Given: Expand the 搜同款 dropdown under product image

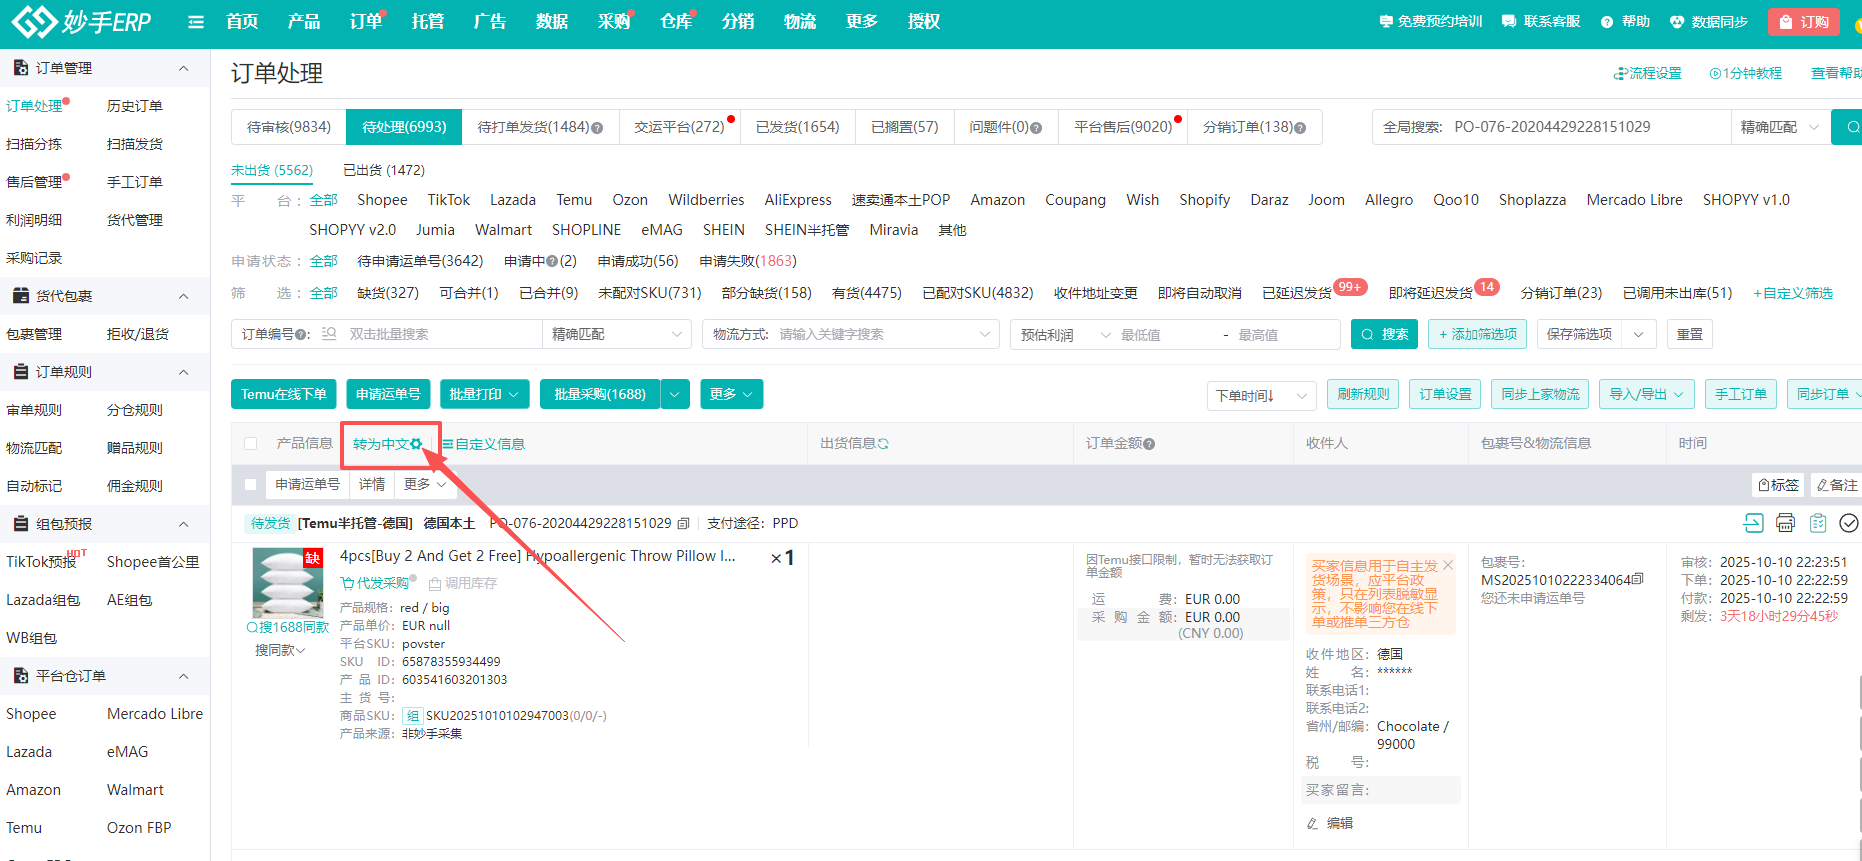Looking at the screenshot, I should tap(280, 650).
